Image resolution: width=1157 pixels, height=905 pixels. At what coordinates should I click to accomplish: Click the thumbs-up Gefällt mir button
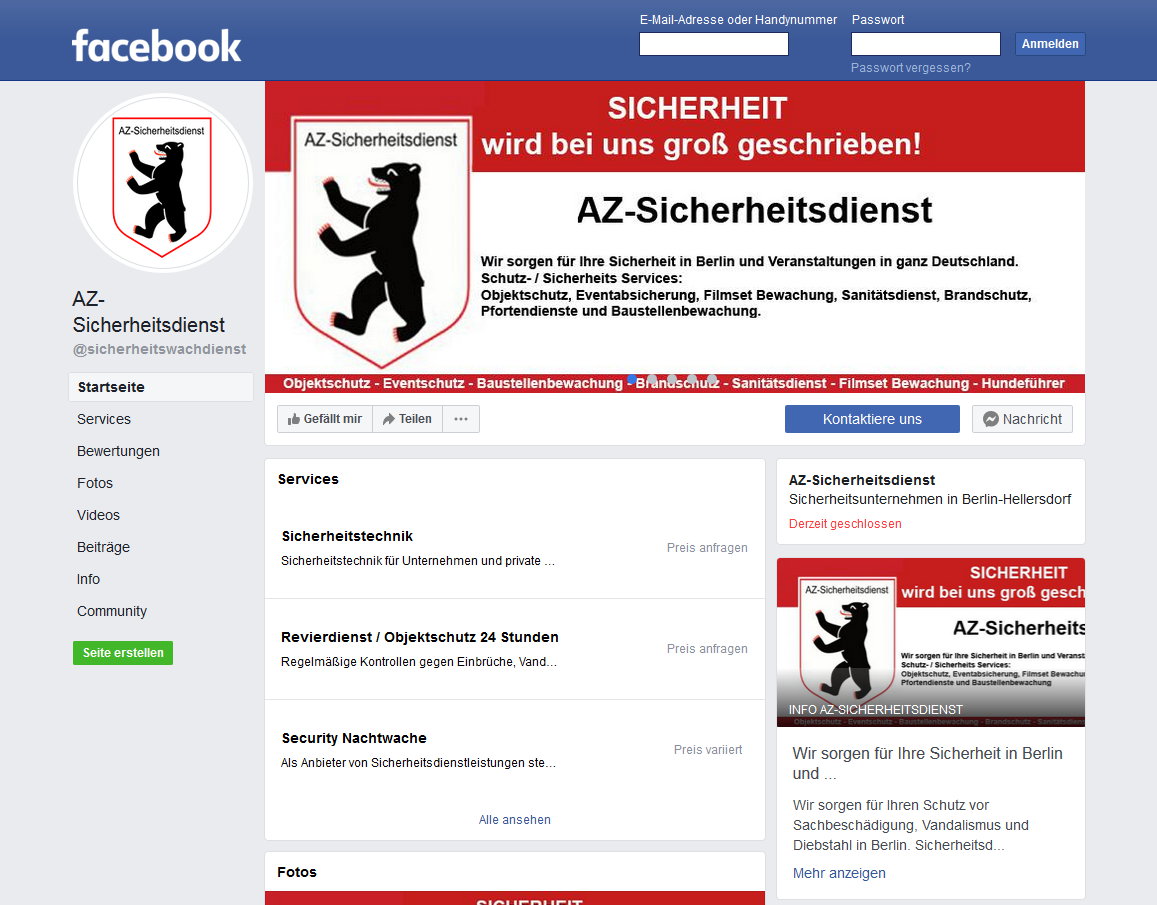(325, 419)
